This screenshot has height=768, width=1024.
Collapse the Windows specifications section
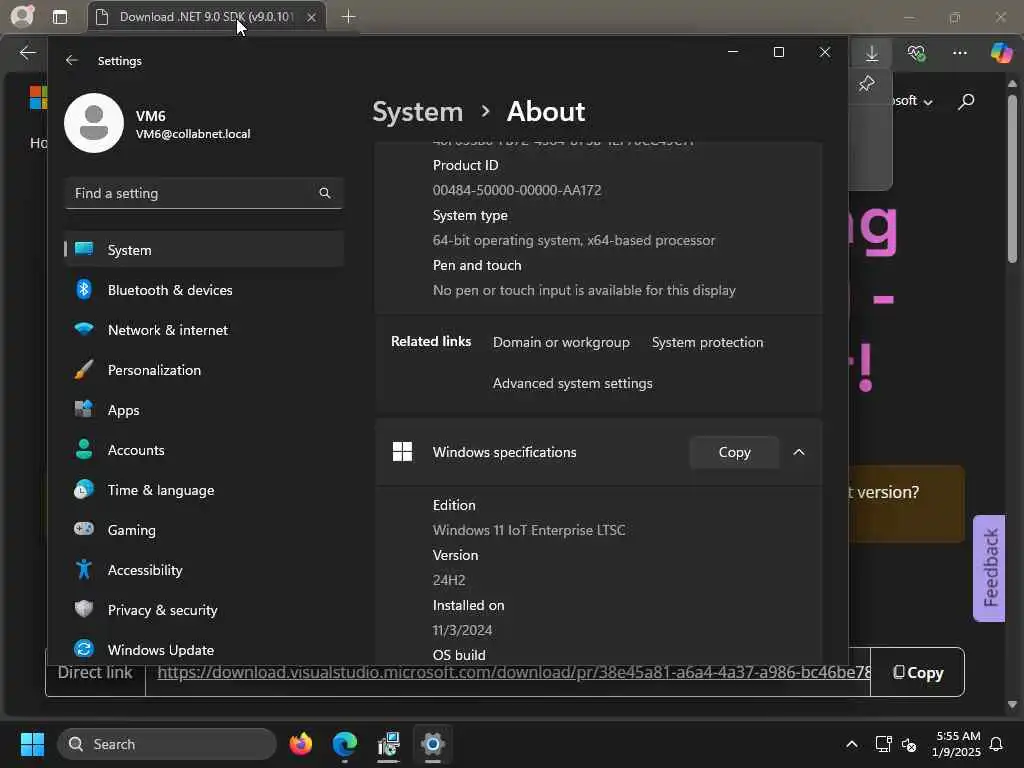(x=799, y=452)
